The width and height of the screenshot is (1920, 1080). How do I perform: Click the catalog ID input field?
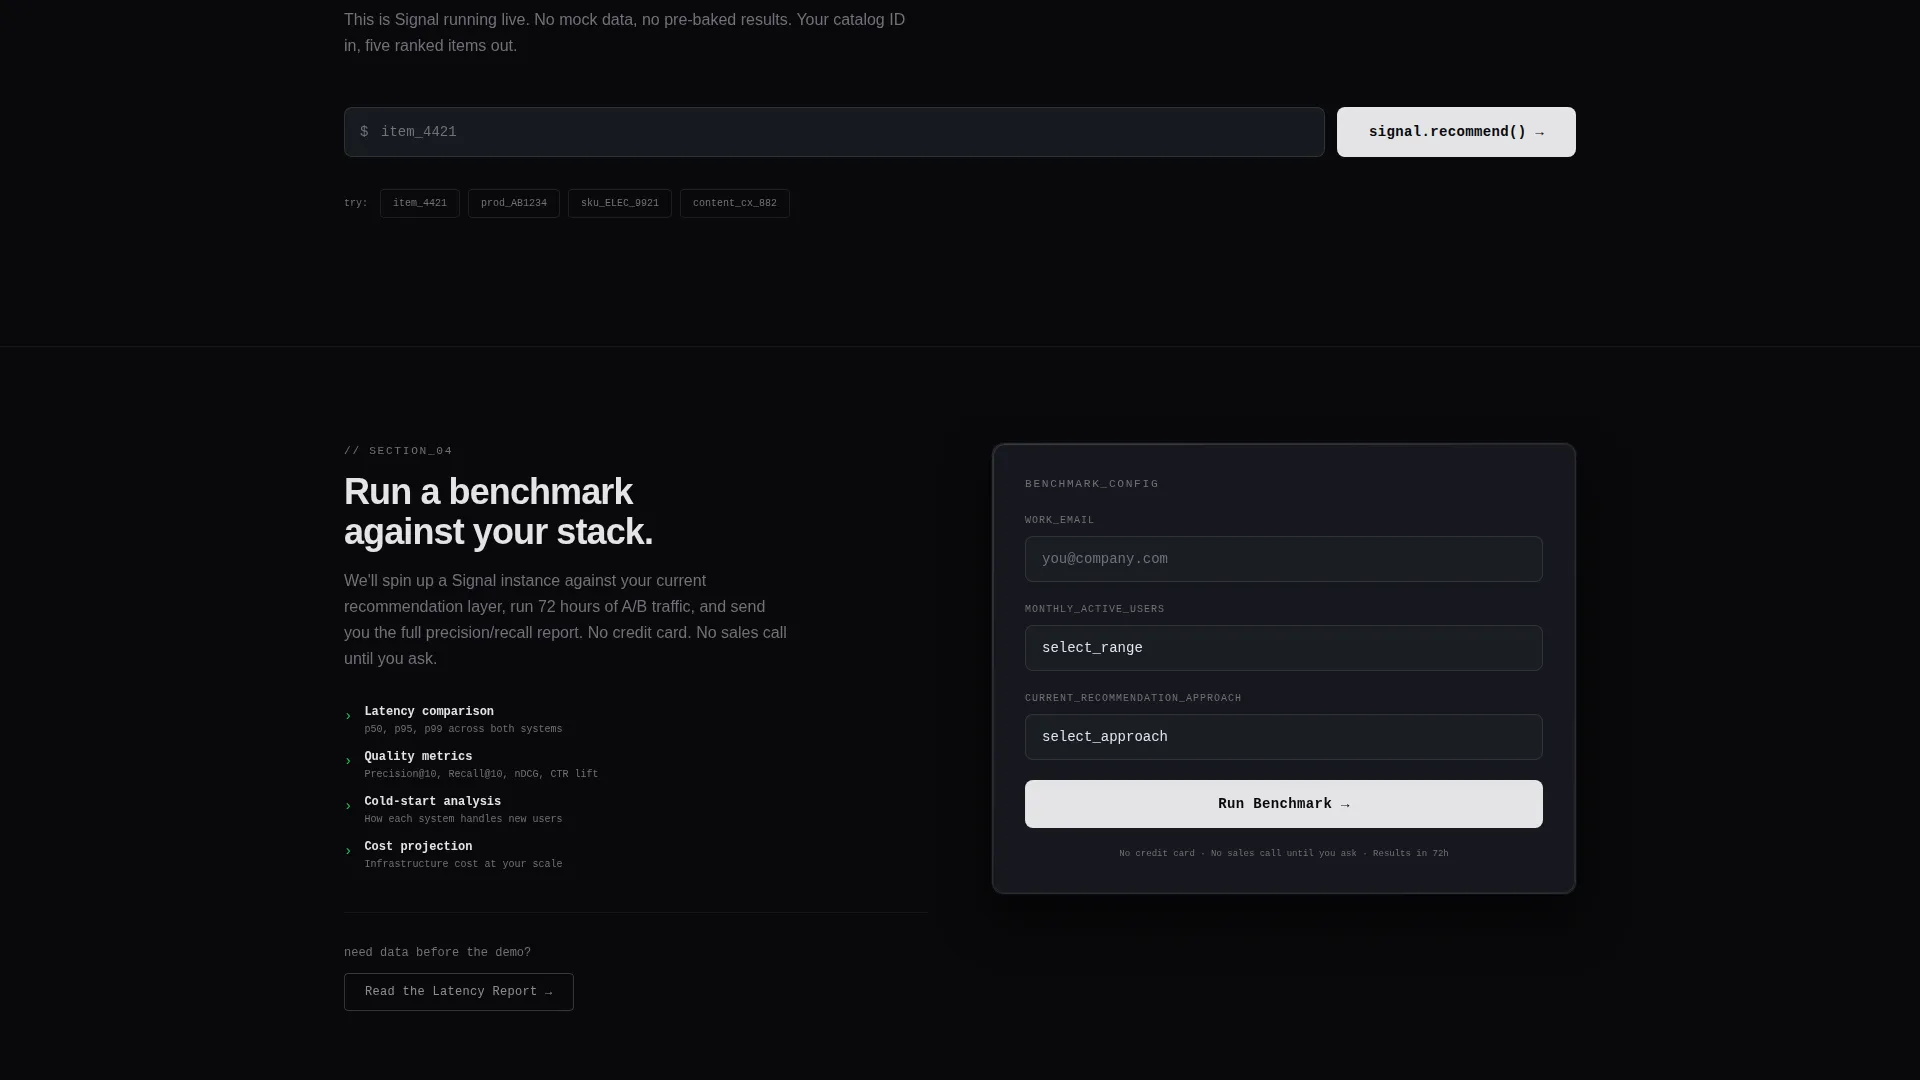point(834,132)
